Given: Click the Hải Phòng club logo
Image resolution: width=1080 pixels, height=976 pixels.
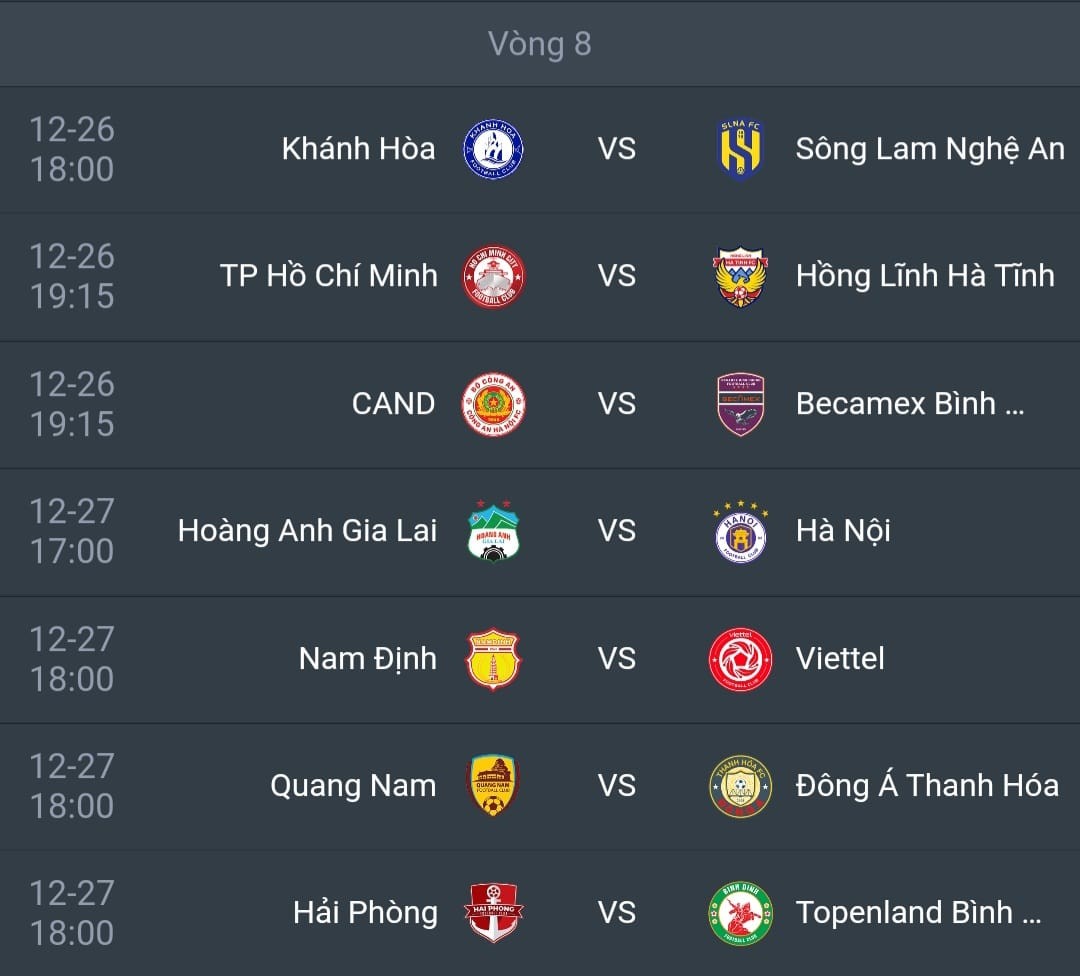Looking at the screenshot, I should coord(494,913).
